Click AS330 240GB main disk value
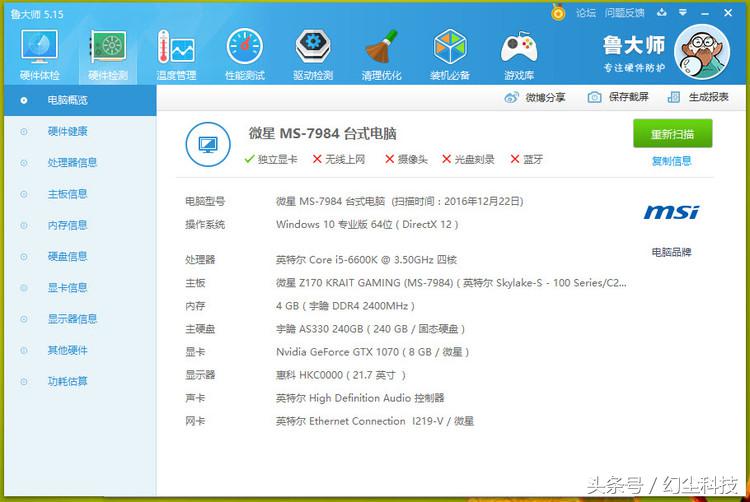 [370, 329]
